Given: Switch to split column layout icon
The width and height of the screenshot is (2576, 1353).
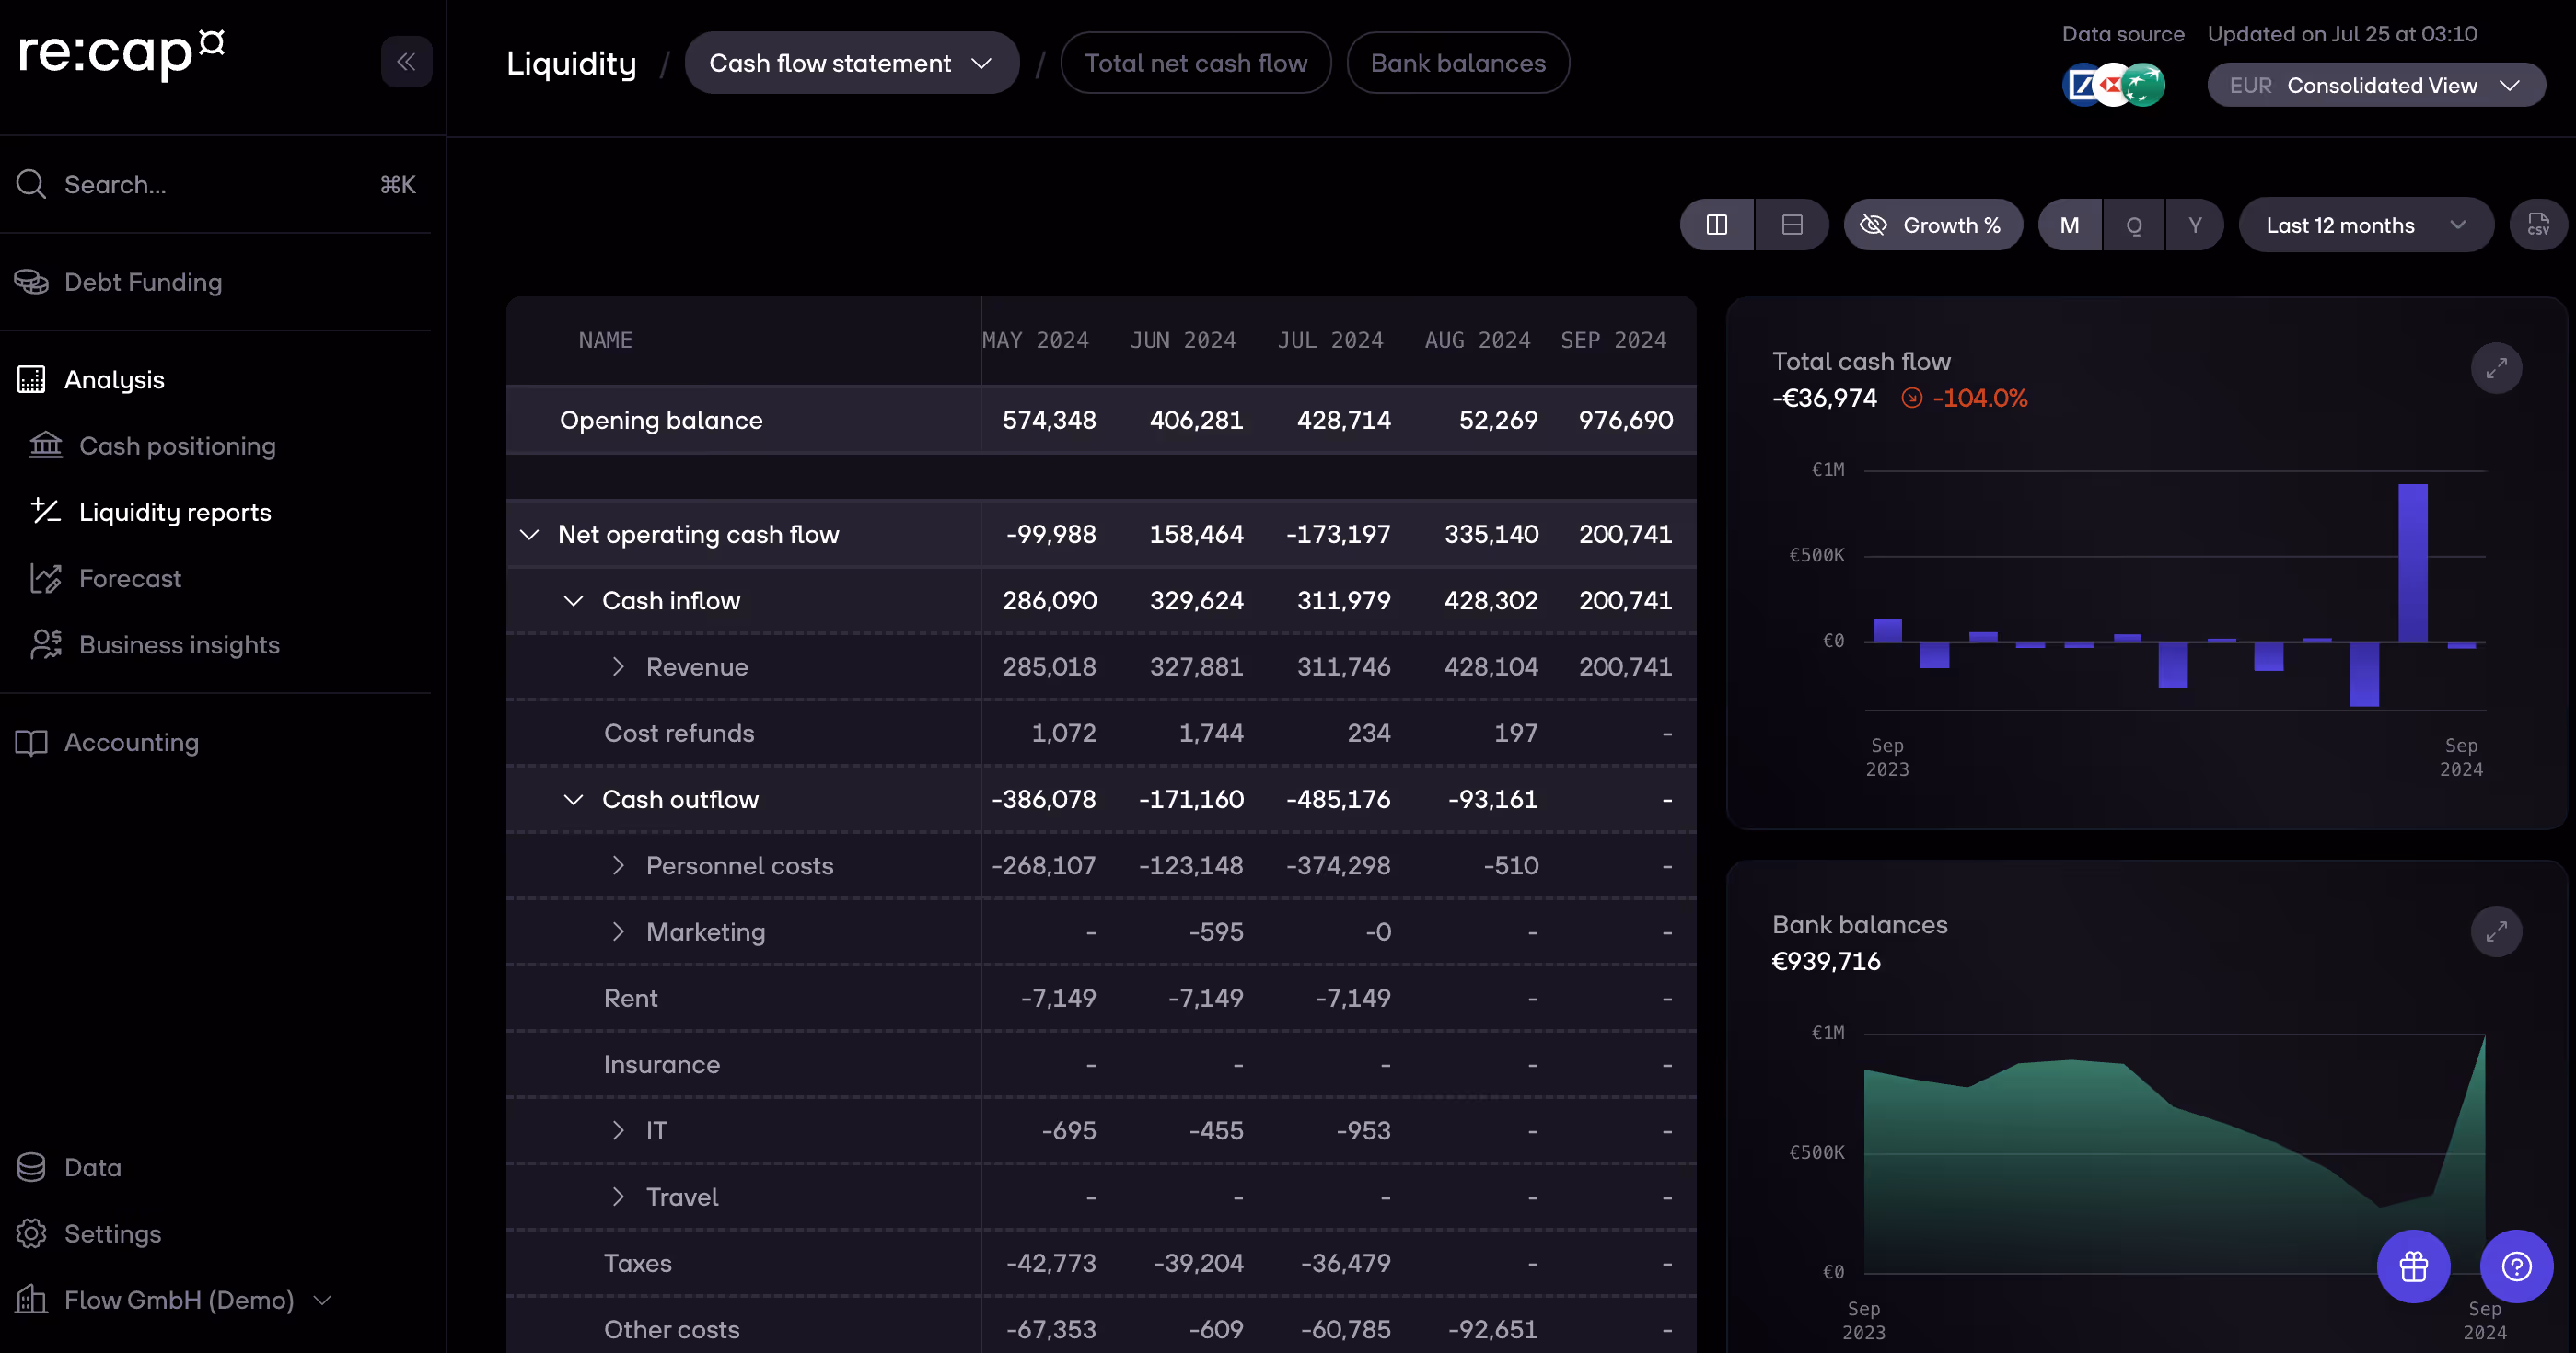Looking at the screenshot, I should point(1716,225).
